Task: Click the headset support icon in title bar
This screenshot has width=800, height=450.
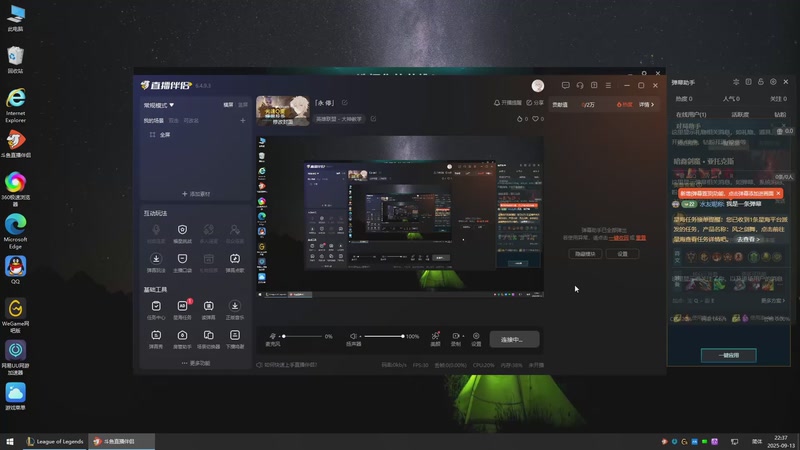Action: 580,86
